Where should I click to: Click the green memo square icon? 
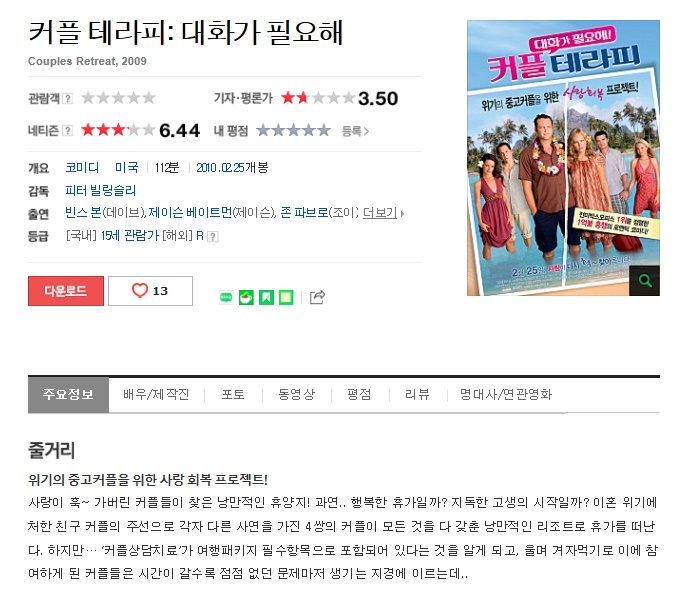[x=286, y=297]
